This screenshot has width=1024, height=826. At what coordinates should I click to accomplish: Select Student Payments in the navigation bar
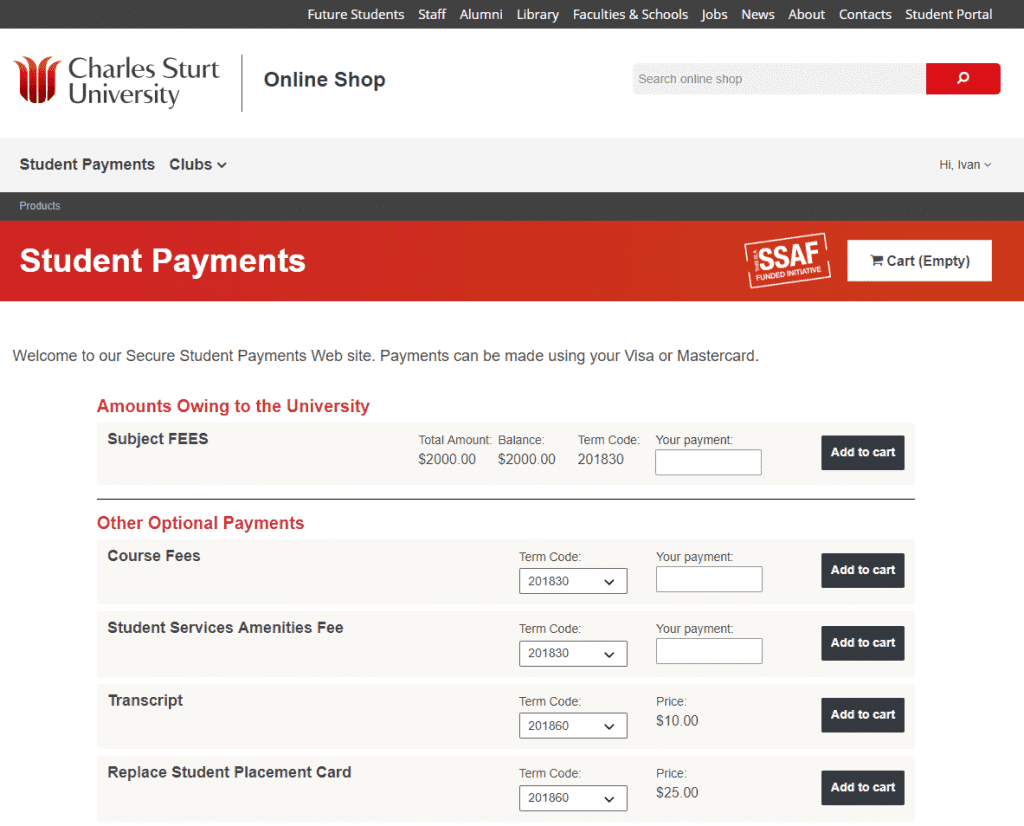[x=86, y=164]
